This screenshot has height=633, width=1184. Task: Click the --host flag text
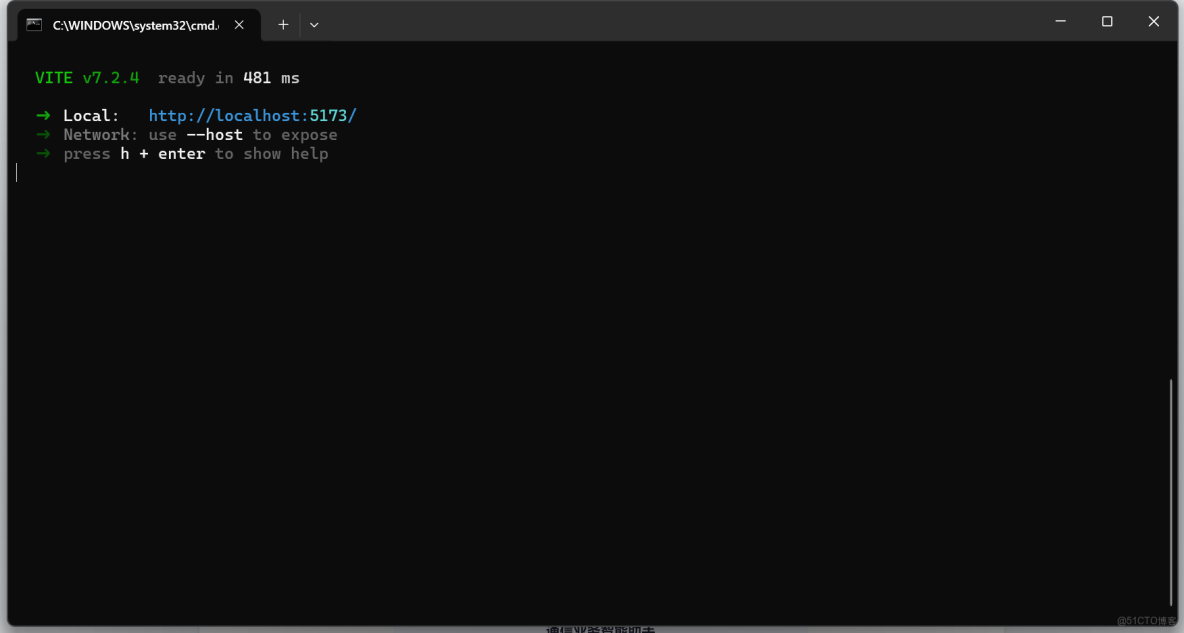pos(214,134)
